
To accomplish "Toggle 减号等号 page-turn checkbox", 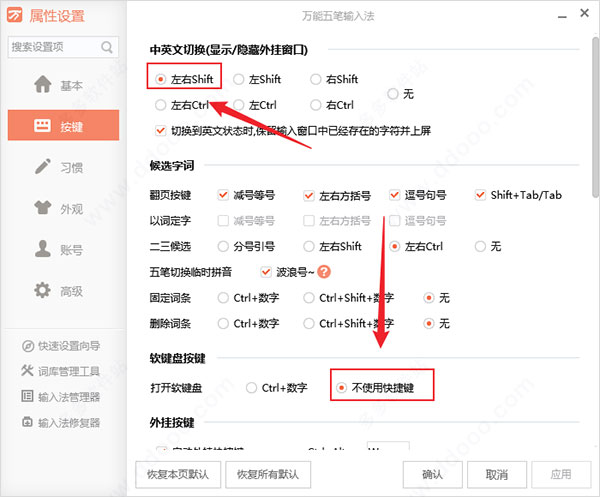I will pyautogui.click(x=223, y=195).
